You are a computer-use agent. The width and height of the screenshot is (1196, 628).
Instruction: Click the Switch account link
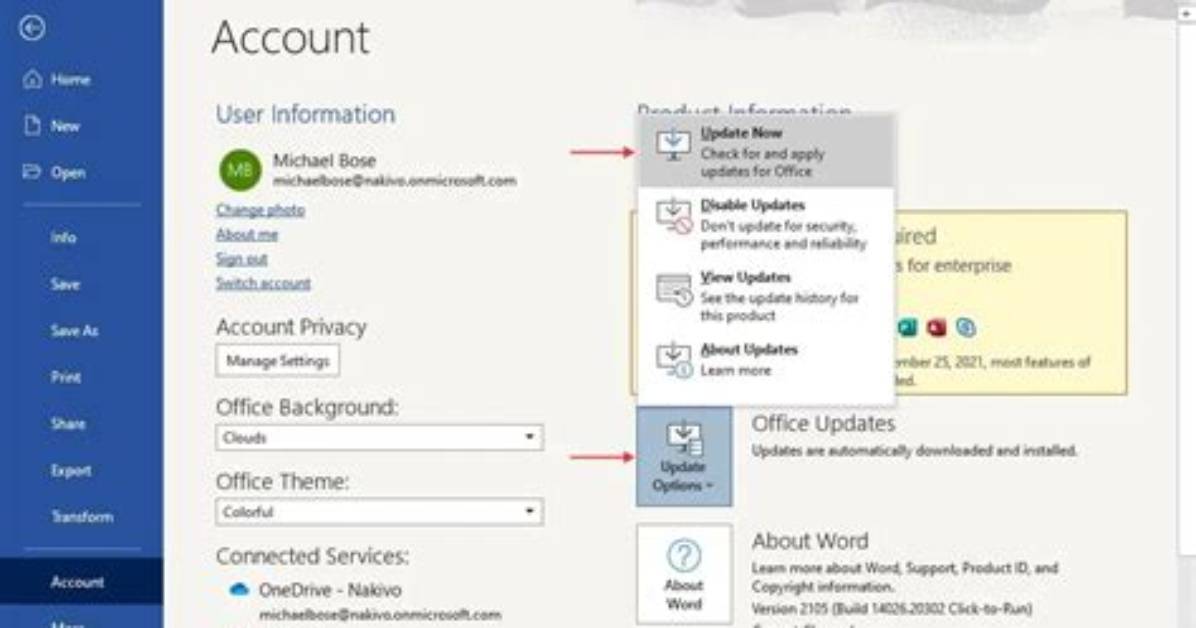[x=263, y=283]
